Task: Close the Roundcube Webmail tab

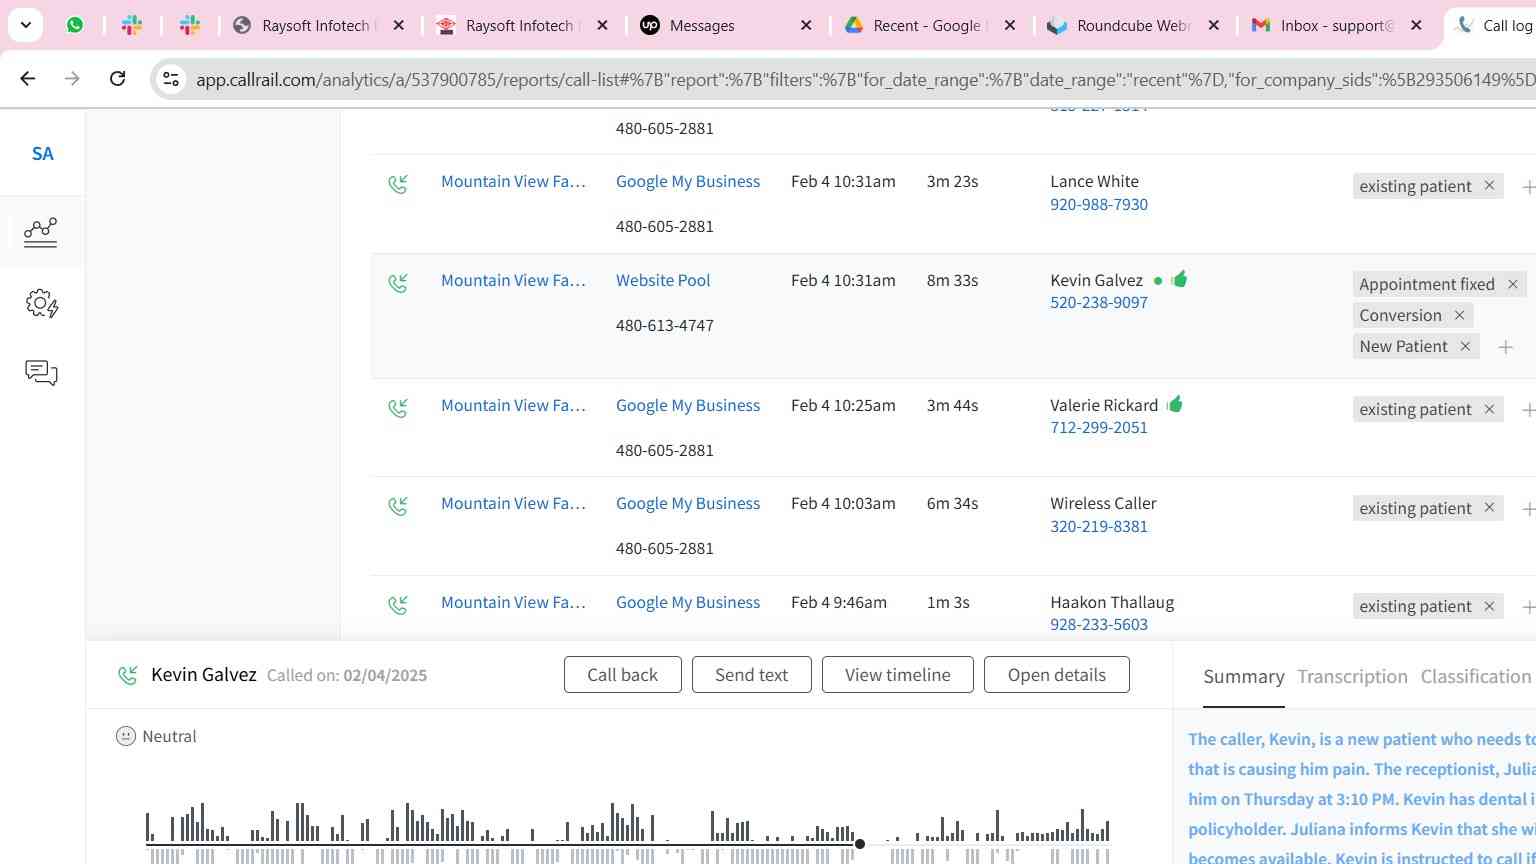Action: pyautogui.click(x=1214, y=25)
